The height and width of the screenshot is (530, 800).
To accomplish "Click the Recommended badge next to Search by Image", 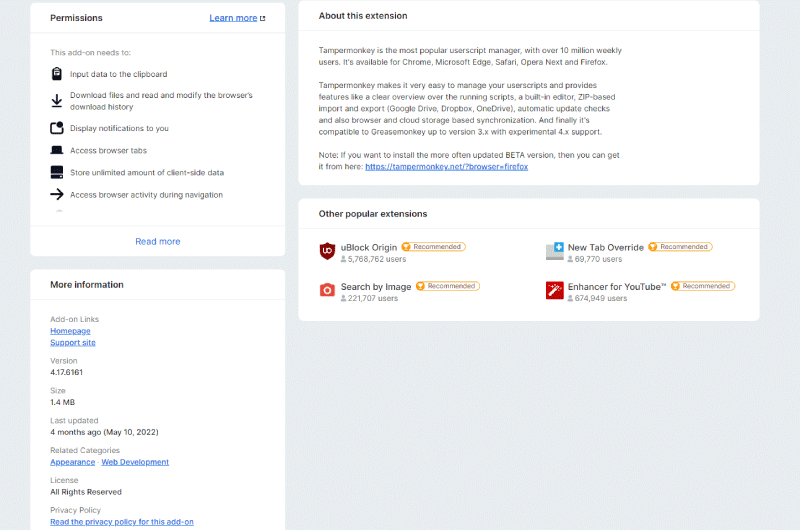I will (448, 286).
